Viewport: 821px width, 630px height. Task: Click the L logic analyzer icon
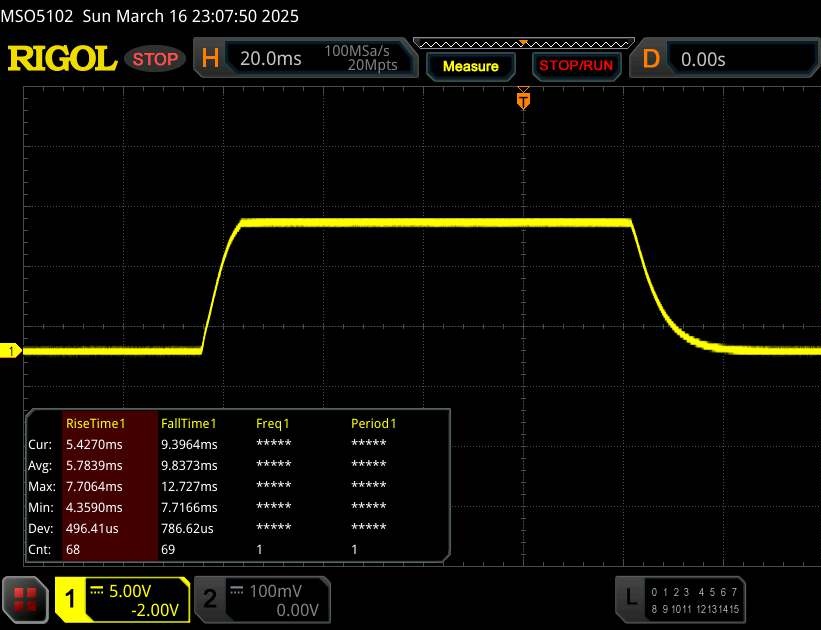pyautogui.click(x=630, y=598)
